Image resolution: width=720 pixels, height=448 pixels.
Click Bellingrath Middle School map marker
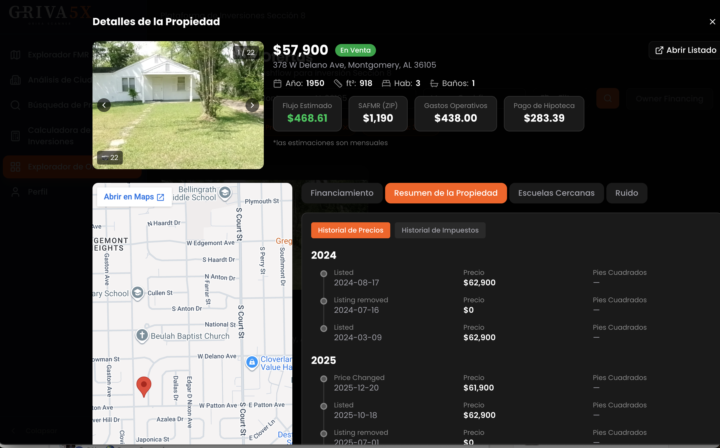coord(225,193)
